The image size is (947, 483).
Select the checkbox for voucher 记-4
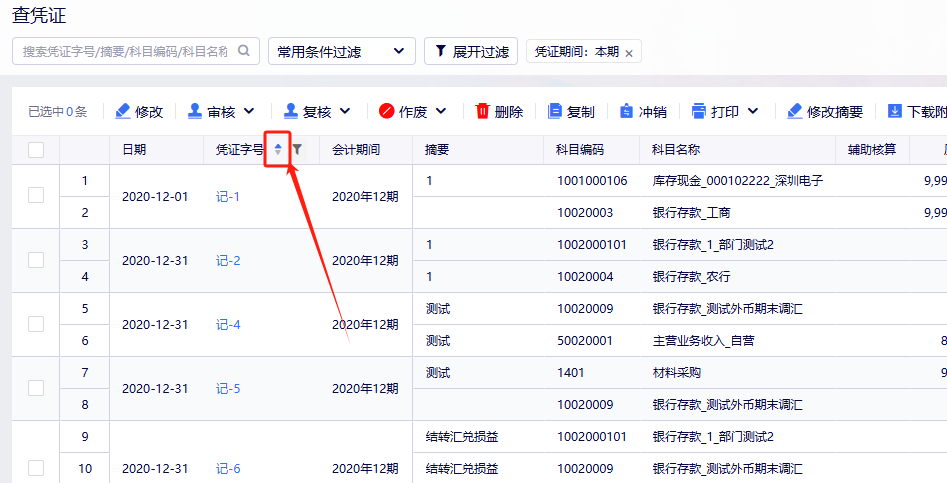point(36,324)
